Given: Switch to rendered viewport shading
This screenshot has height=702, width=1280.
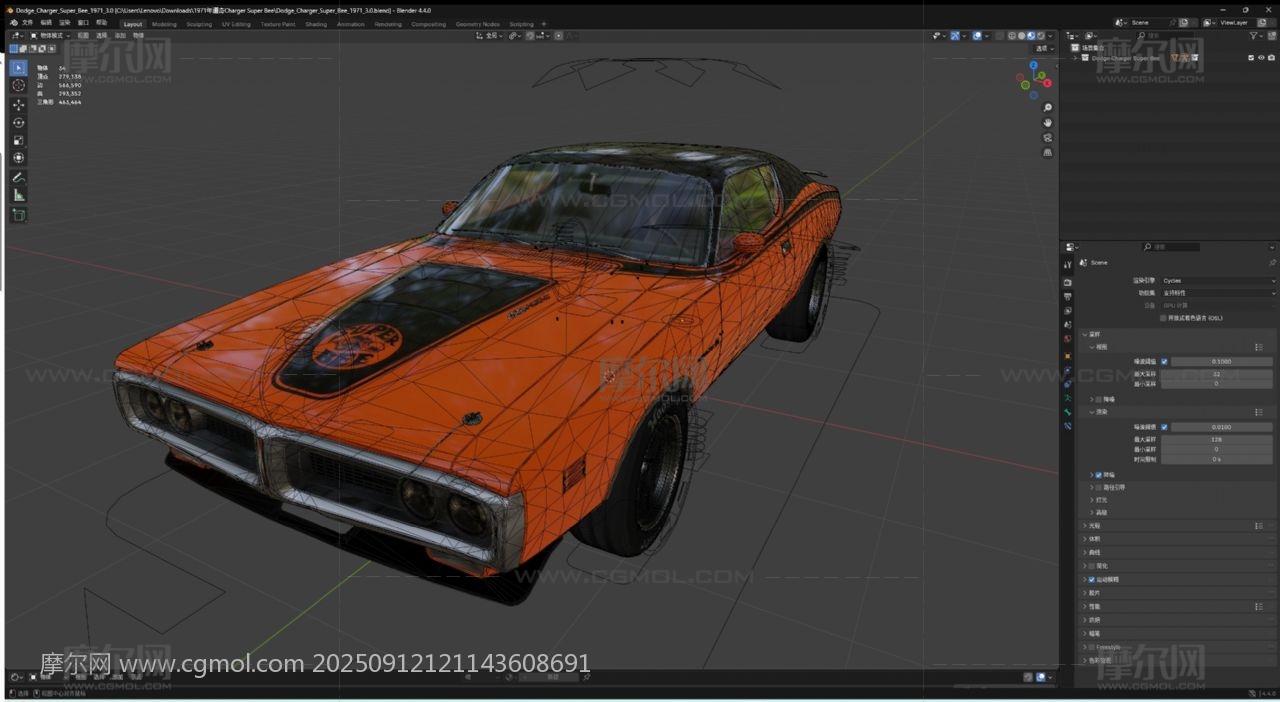Looking at the screenshot, I should click(x=1042, y=35).
